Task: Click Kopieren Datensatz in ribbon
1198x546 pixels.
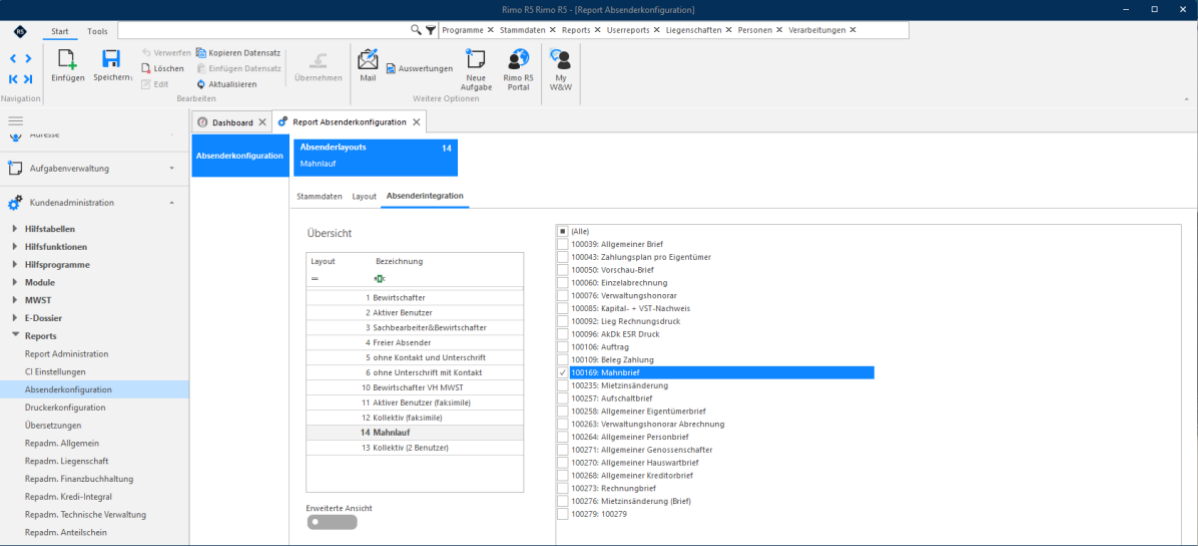Action: coord(238,53)
